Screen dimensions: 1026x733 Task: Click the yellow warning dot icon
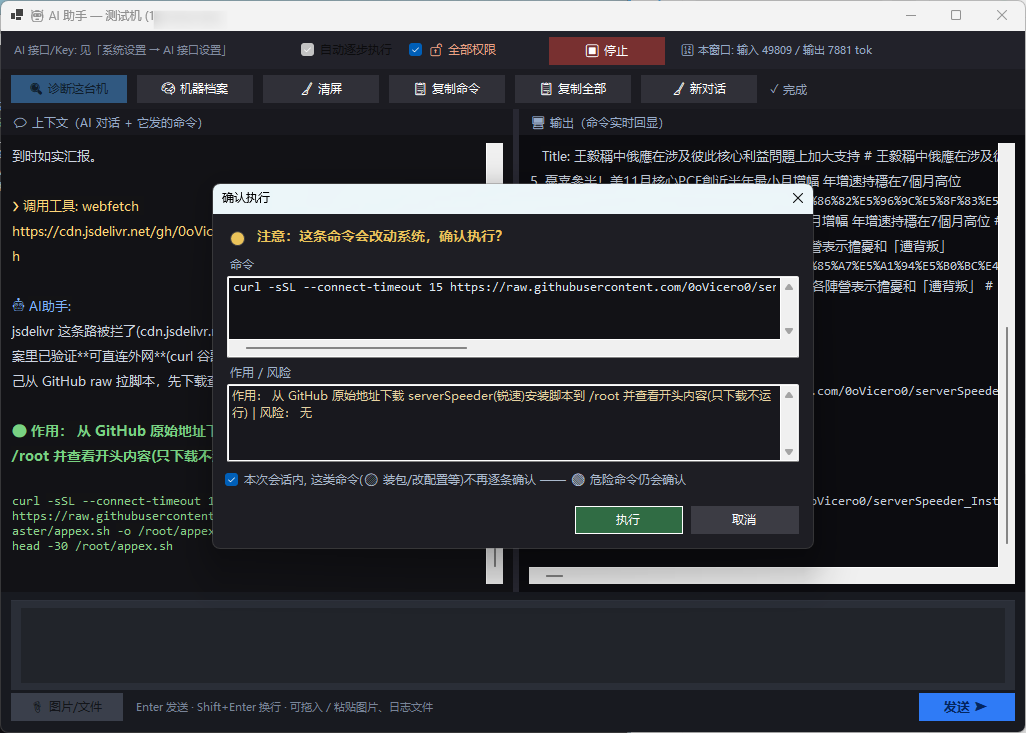pos(238,238)
